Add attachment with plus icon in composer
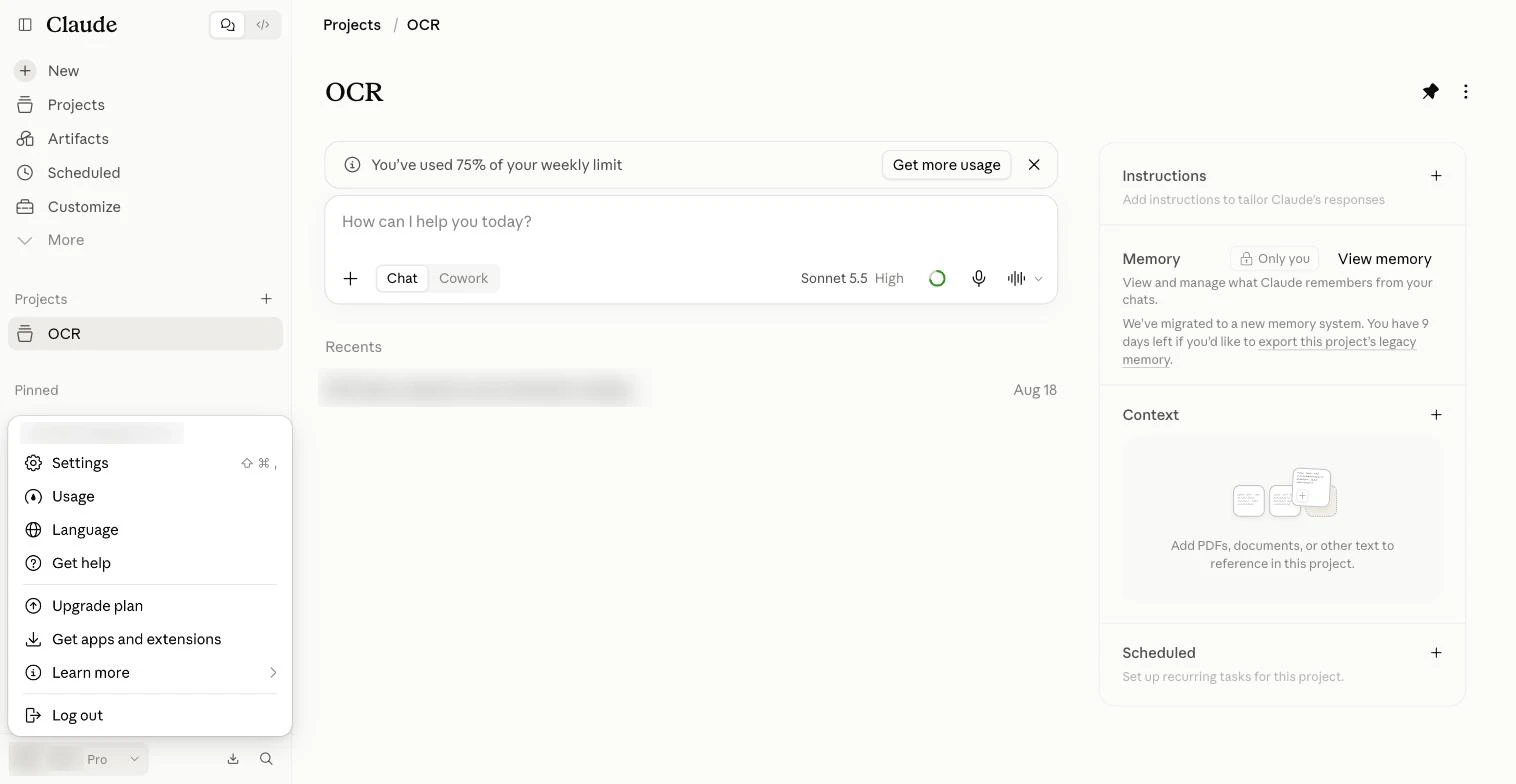 (351, 279)
